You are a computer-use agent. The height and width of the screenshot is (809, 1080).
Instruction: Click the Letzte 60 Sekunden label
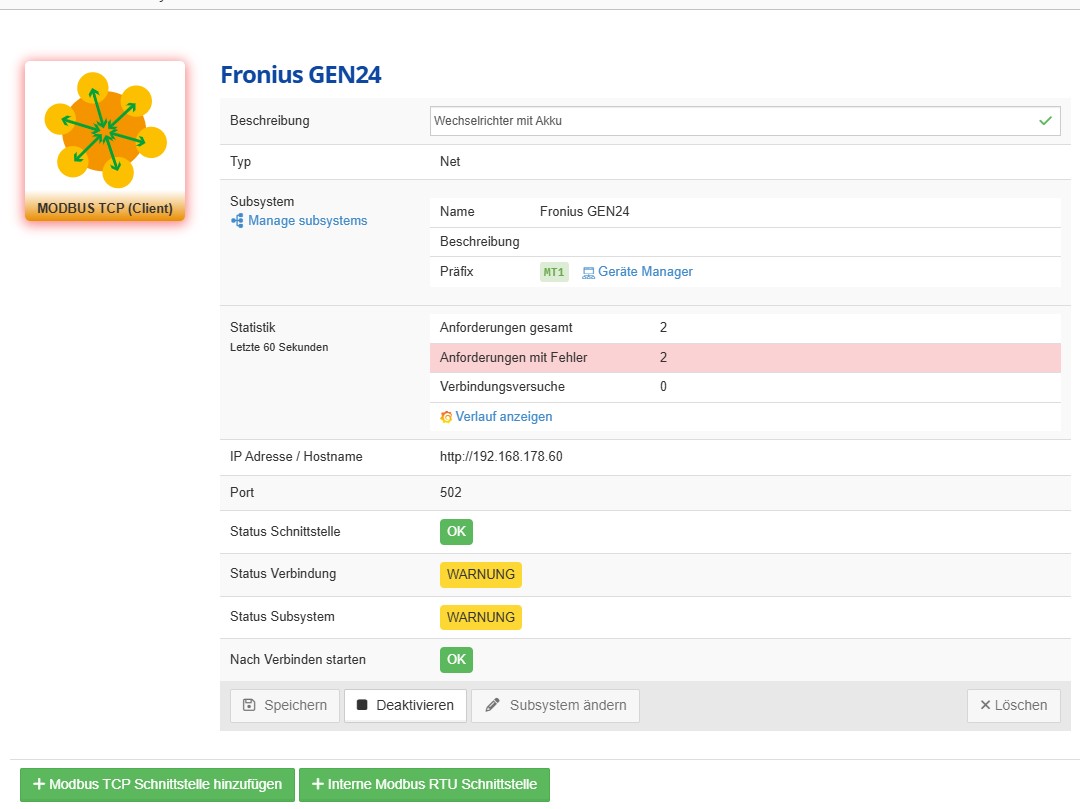tap(279, 348)
